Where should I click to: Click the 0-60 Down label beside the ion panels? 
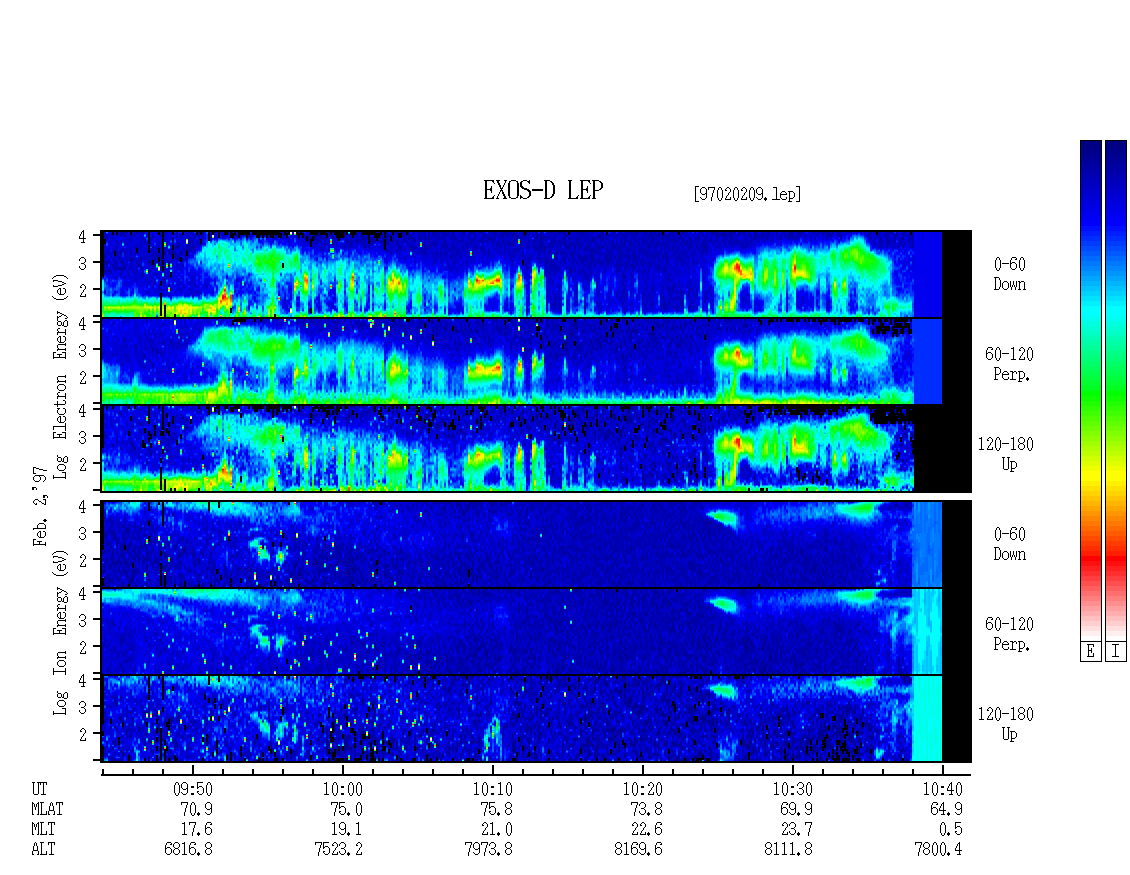pyautogui.click(x=1009, y=544)
